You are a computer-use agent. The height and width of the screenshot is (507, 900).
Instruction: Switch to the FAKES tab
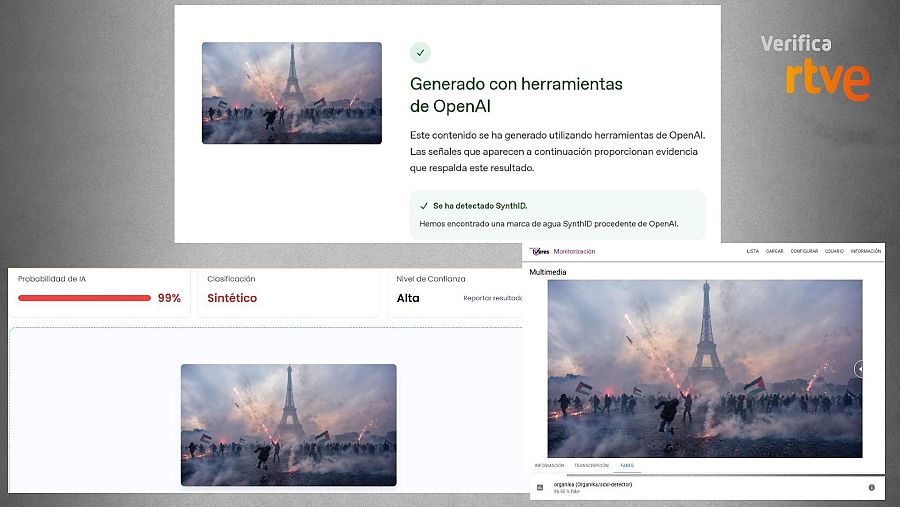(627, 466)
